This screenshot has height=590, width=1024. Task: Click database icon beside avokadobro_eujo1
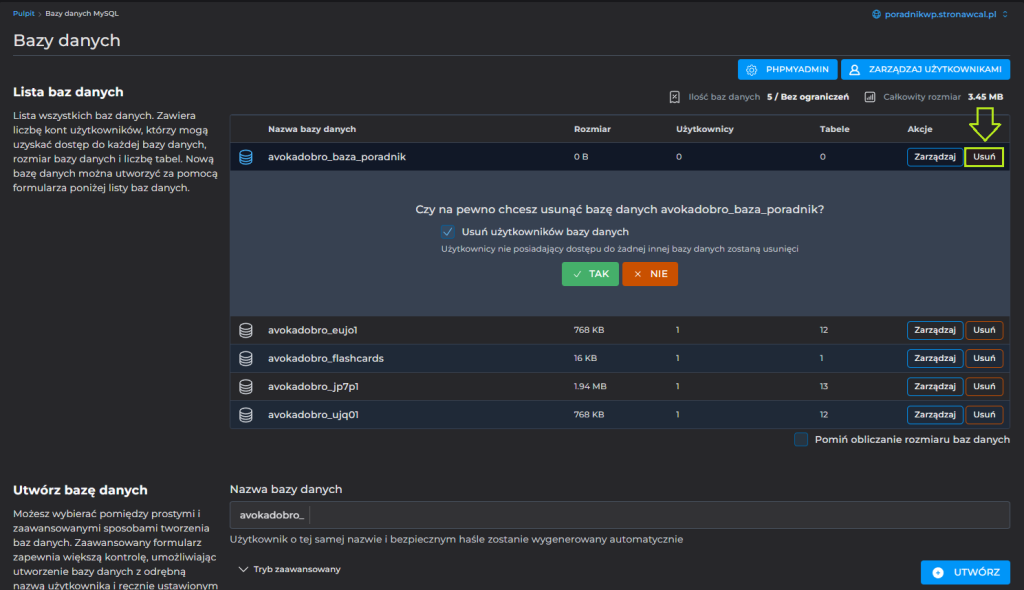pyautogui.click(x=246, y=330)
